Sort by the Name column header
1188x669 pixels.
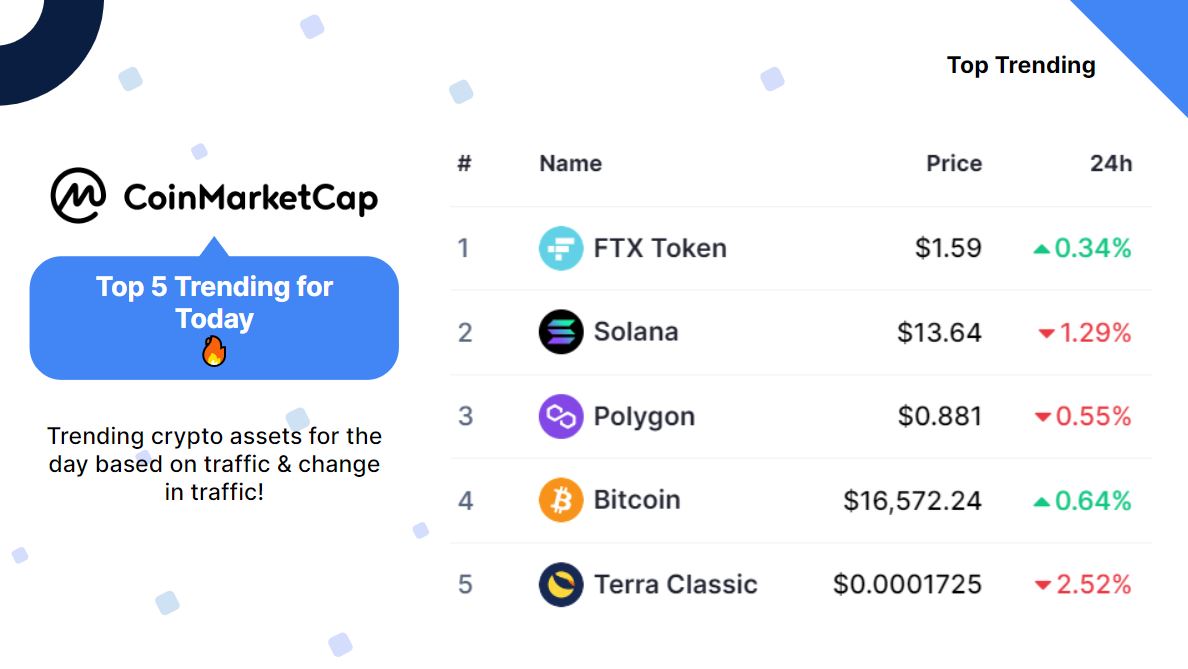570,163
